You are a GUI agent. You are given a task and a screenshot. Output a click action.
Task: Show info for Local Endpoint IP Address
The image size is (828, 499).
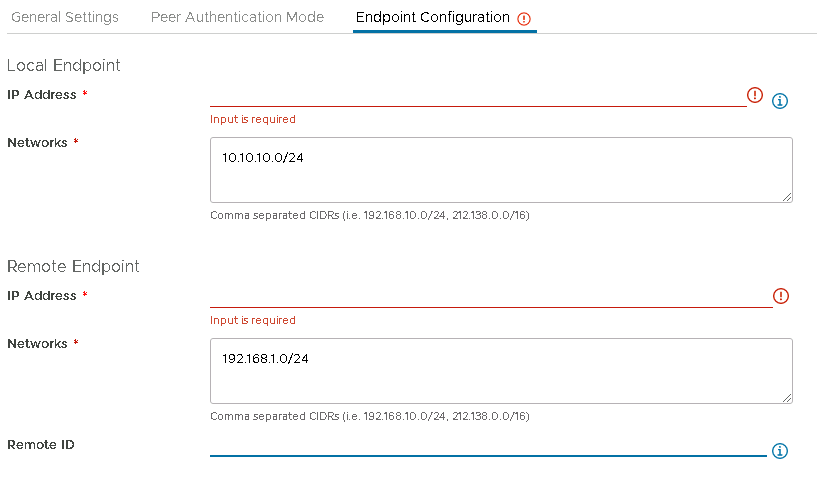(x=781, y=101)
